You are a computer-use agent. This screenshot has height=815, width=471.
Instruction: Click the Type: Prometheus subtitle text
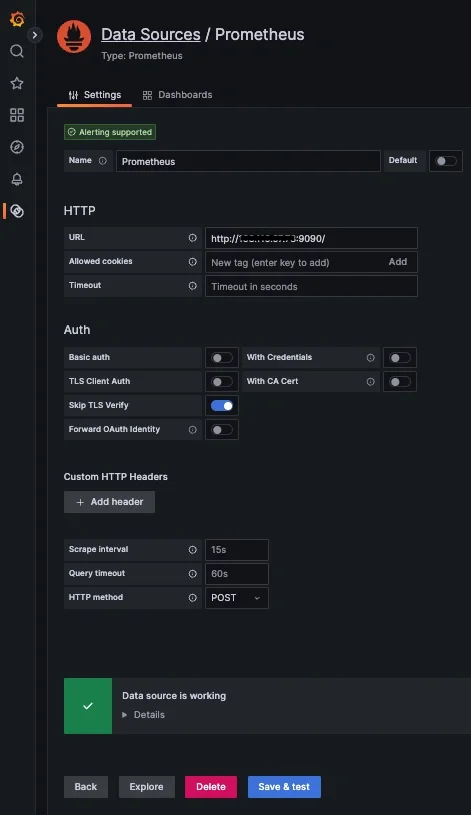coord(142,56)
